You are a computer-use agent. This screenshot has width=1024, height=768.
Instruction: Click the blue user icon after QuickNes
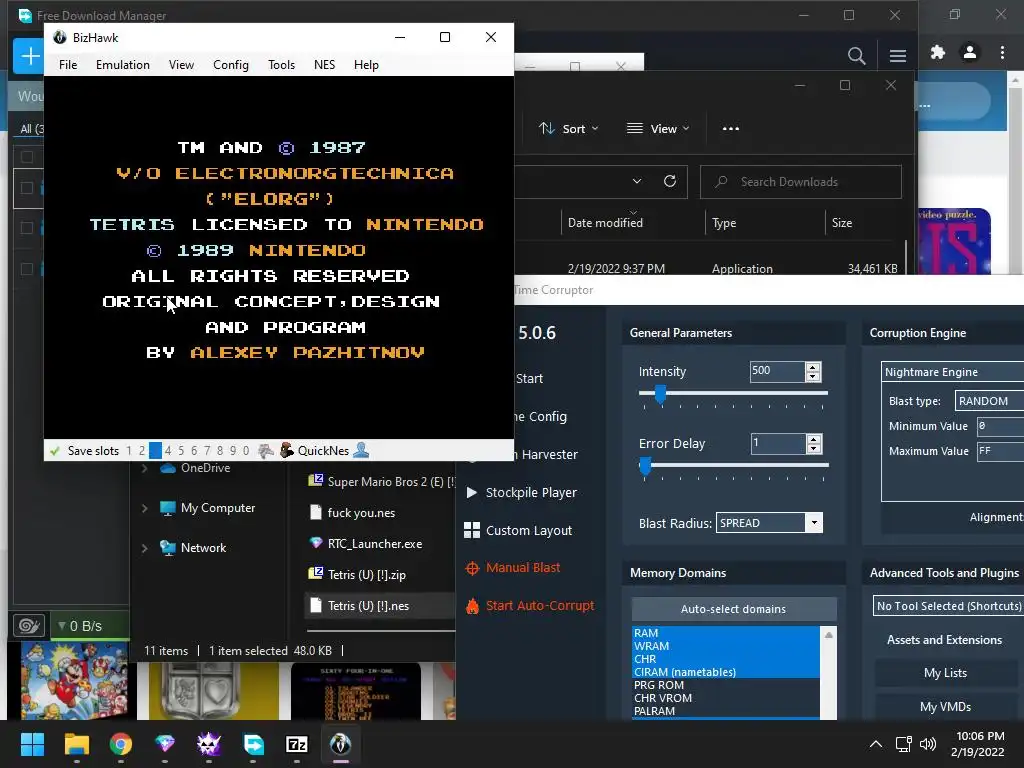click(x=361, y=450)
